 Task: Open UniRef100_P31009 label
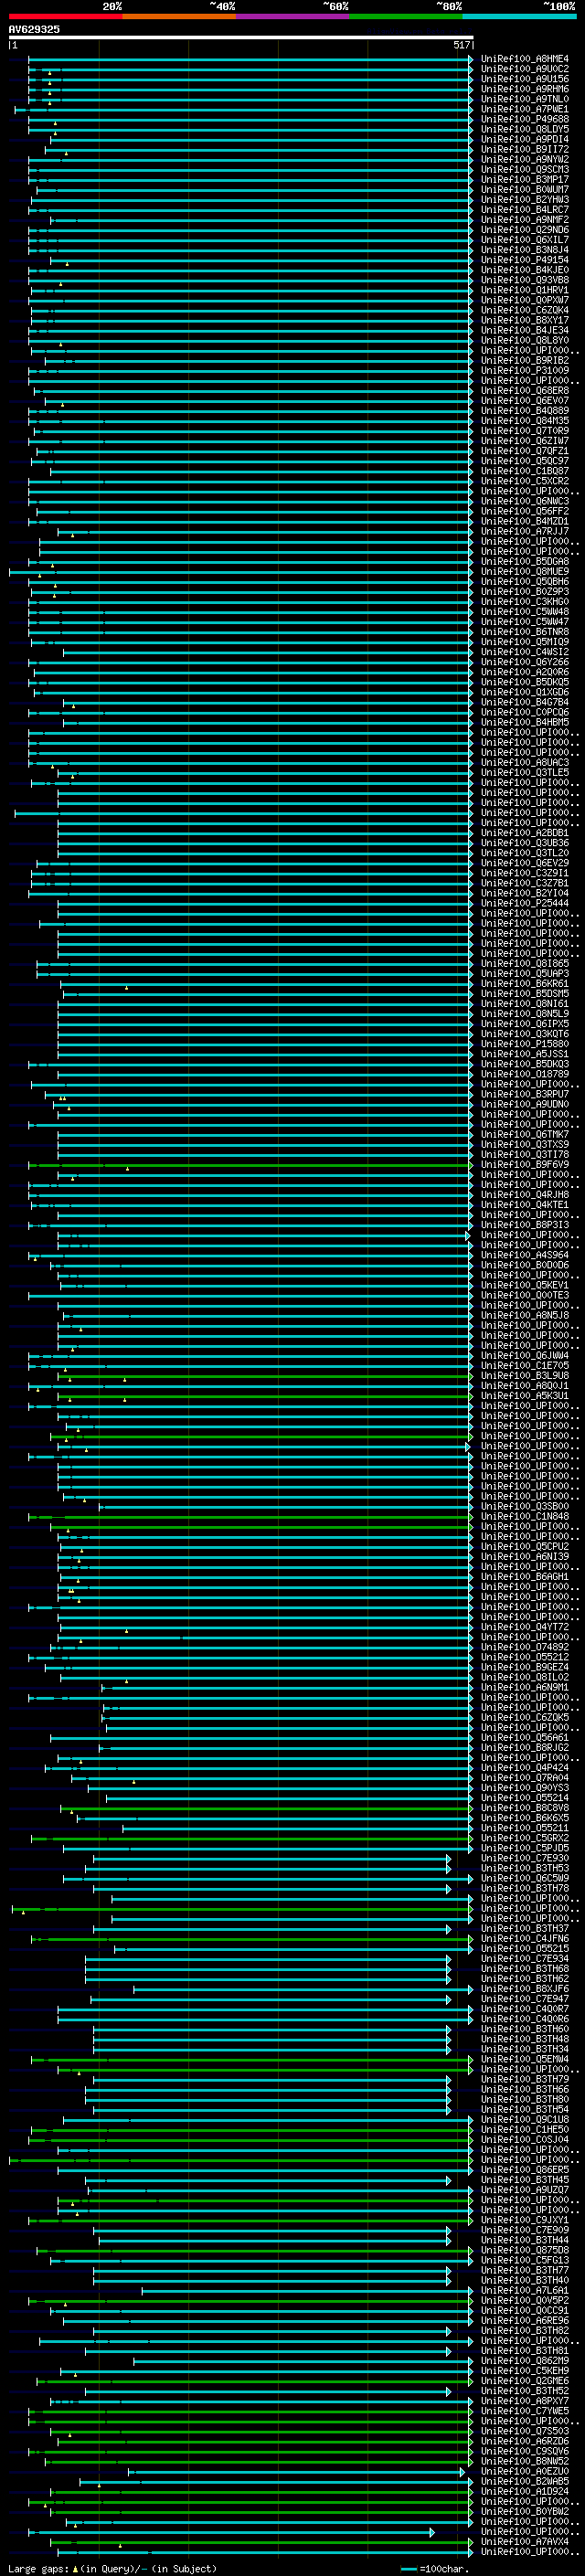click(525, 371)
